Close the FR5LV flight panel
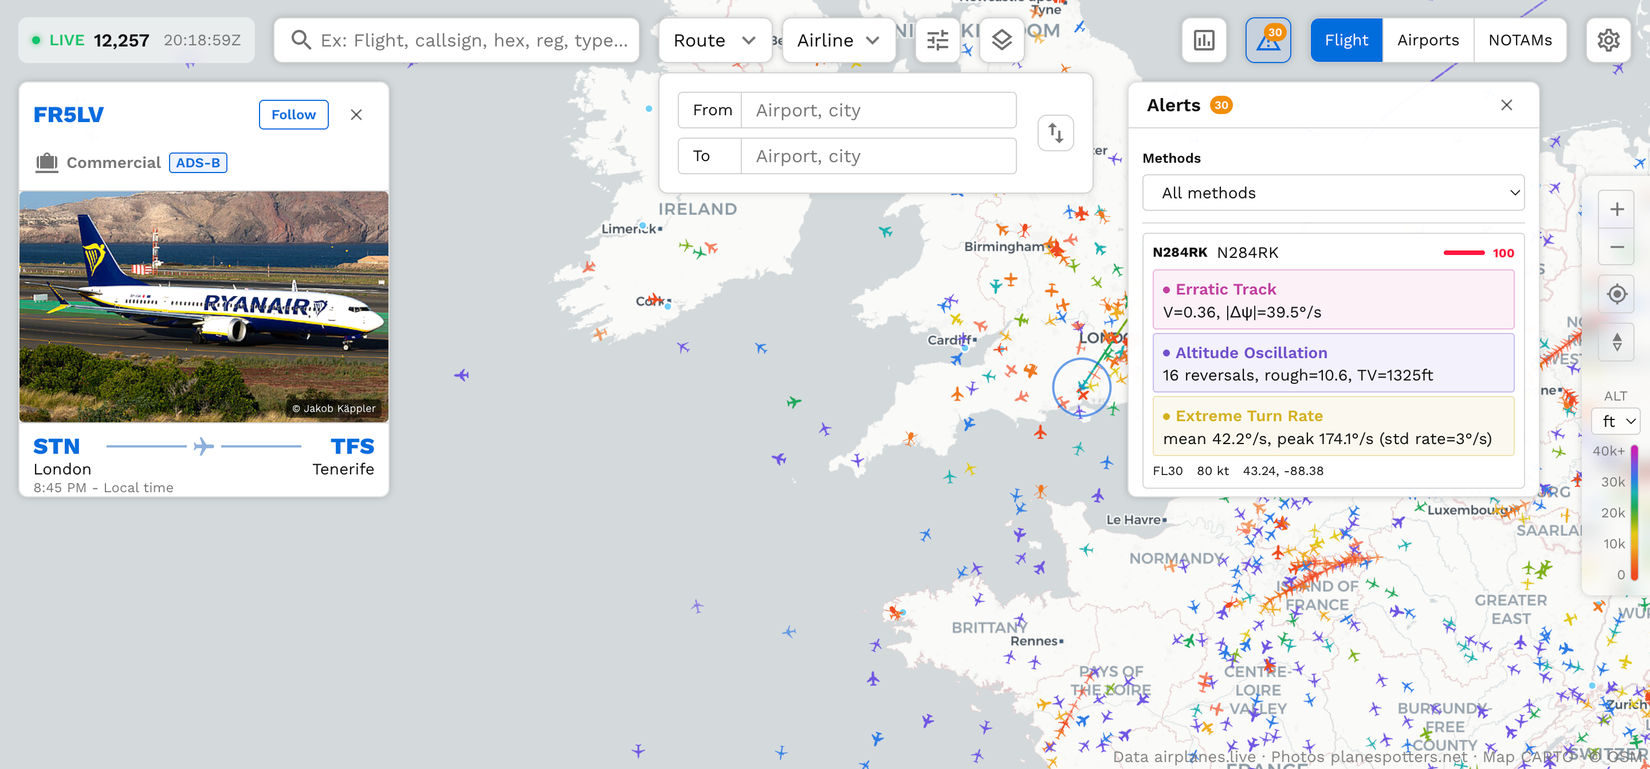Viewport: 1650px width, 769px height. [356, 115]
